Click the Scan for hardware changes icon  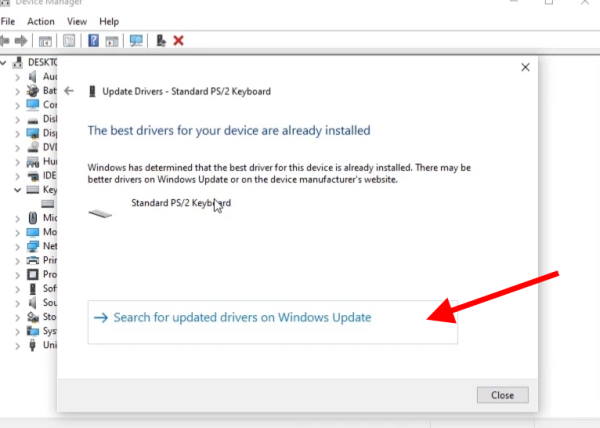tap(136, 41)
